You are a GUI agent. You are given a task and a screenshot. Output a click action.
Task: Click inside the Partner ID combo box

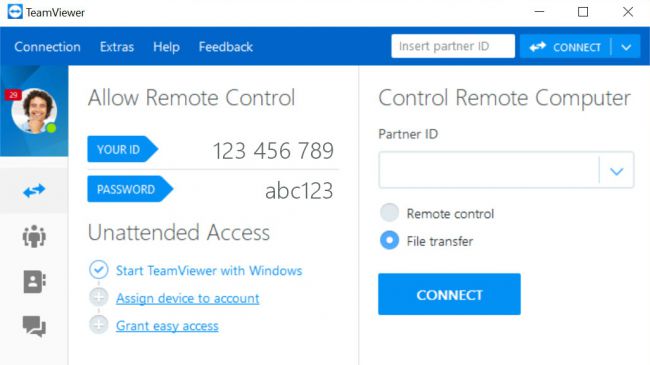coord(489,170)
